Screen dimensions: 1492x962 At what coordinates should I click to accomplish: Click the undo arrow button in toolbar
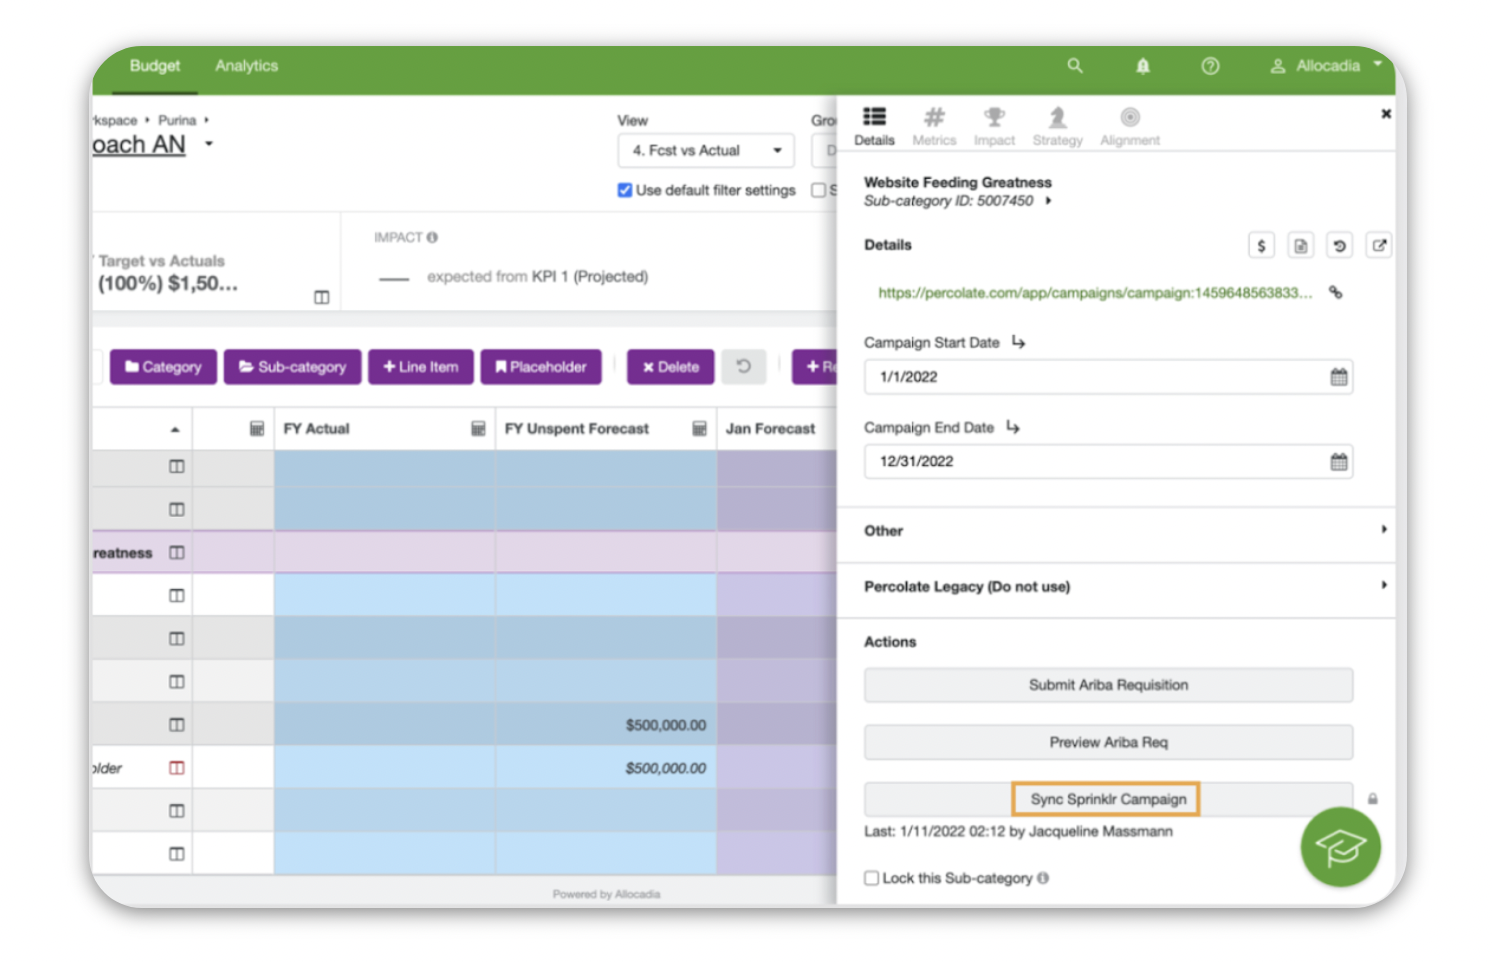[743, 367]
